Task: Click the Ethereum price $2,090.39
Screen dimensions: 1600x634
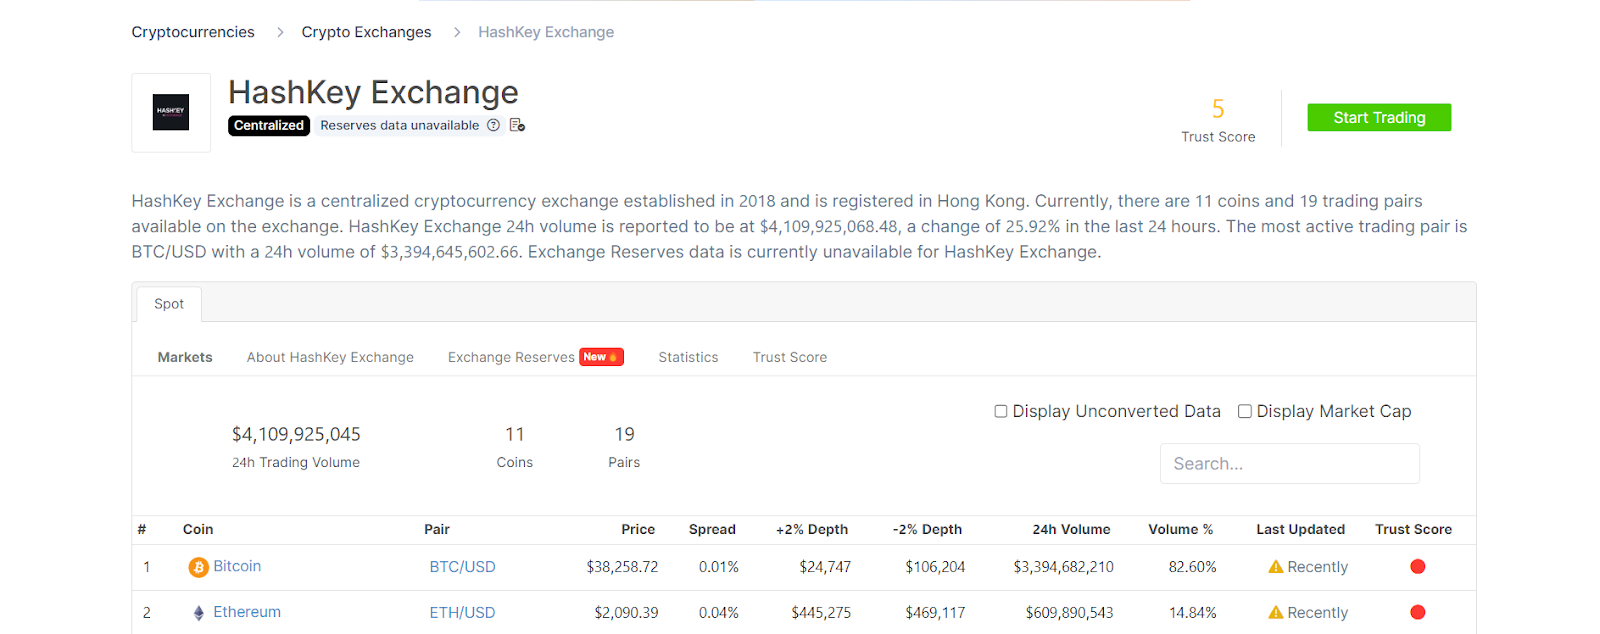Action: coord(626,613)
